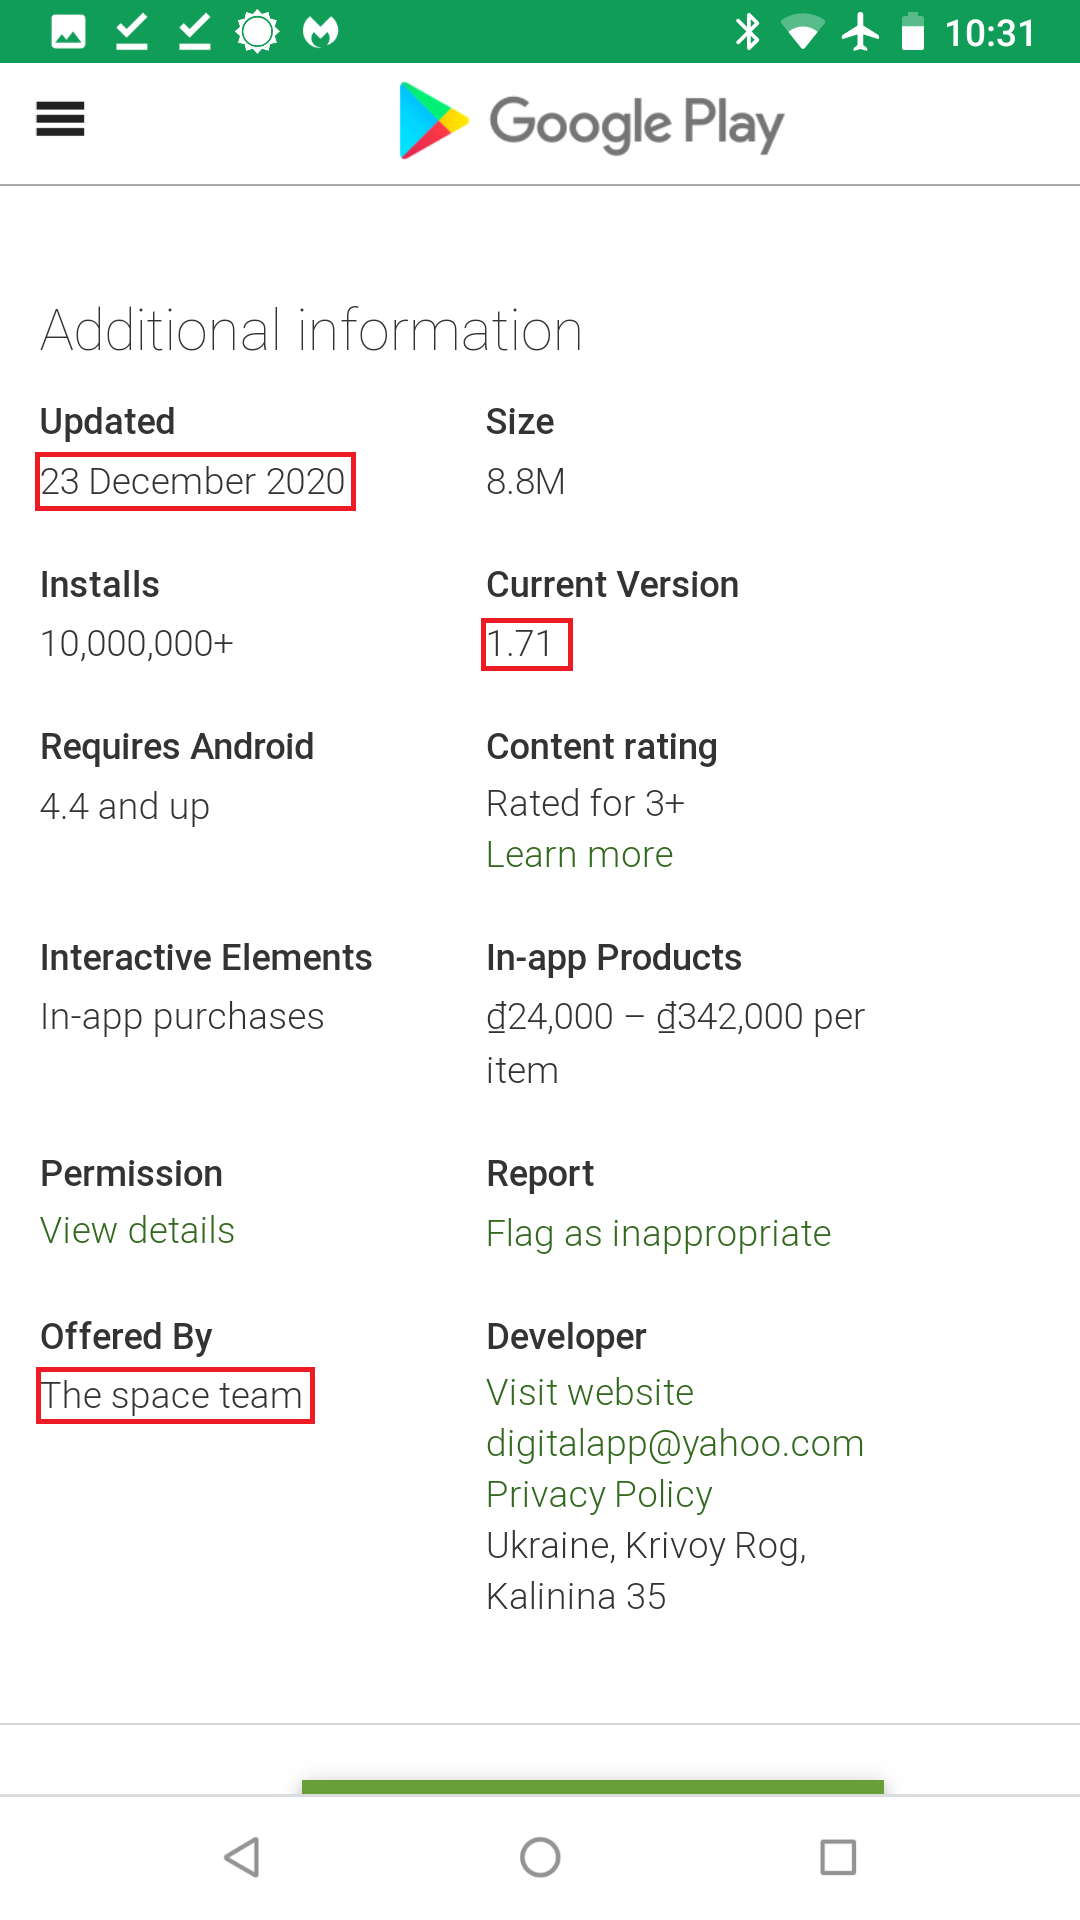Tap the recent apps square button
This screenshot has height=1920, width=1080.
coord(838,1857)
